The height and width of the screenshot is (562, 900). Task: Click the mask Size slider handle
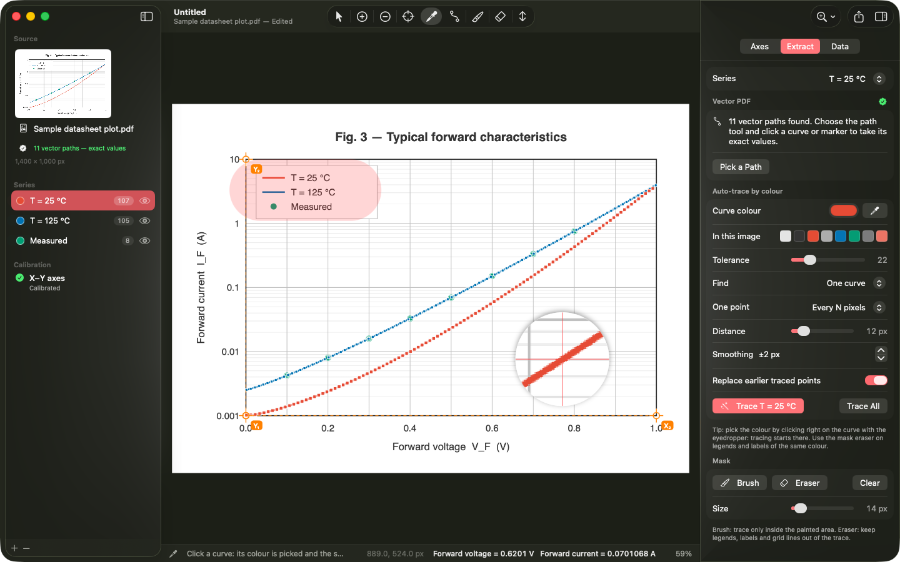[x=800, y=508]
